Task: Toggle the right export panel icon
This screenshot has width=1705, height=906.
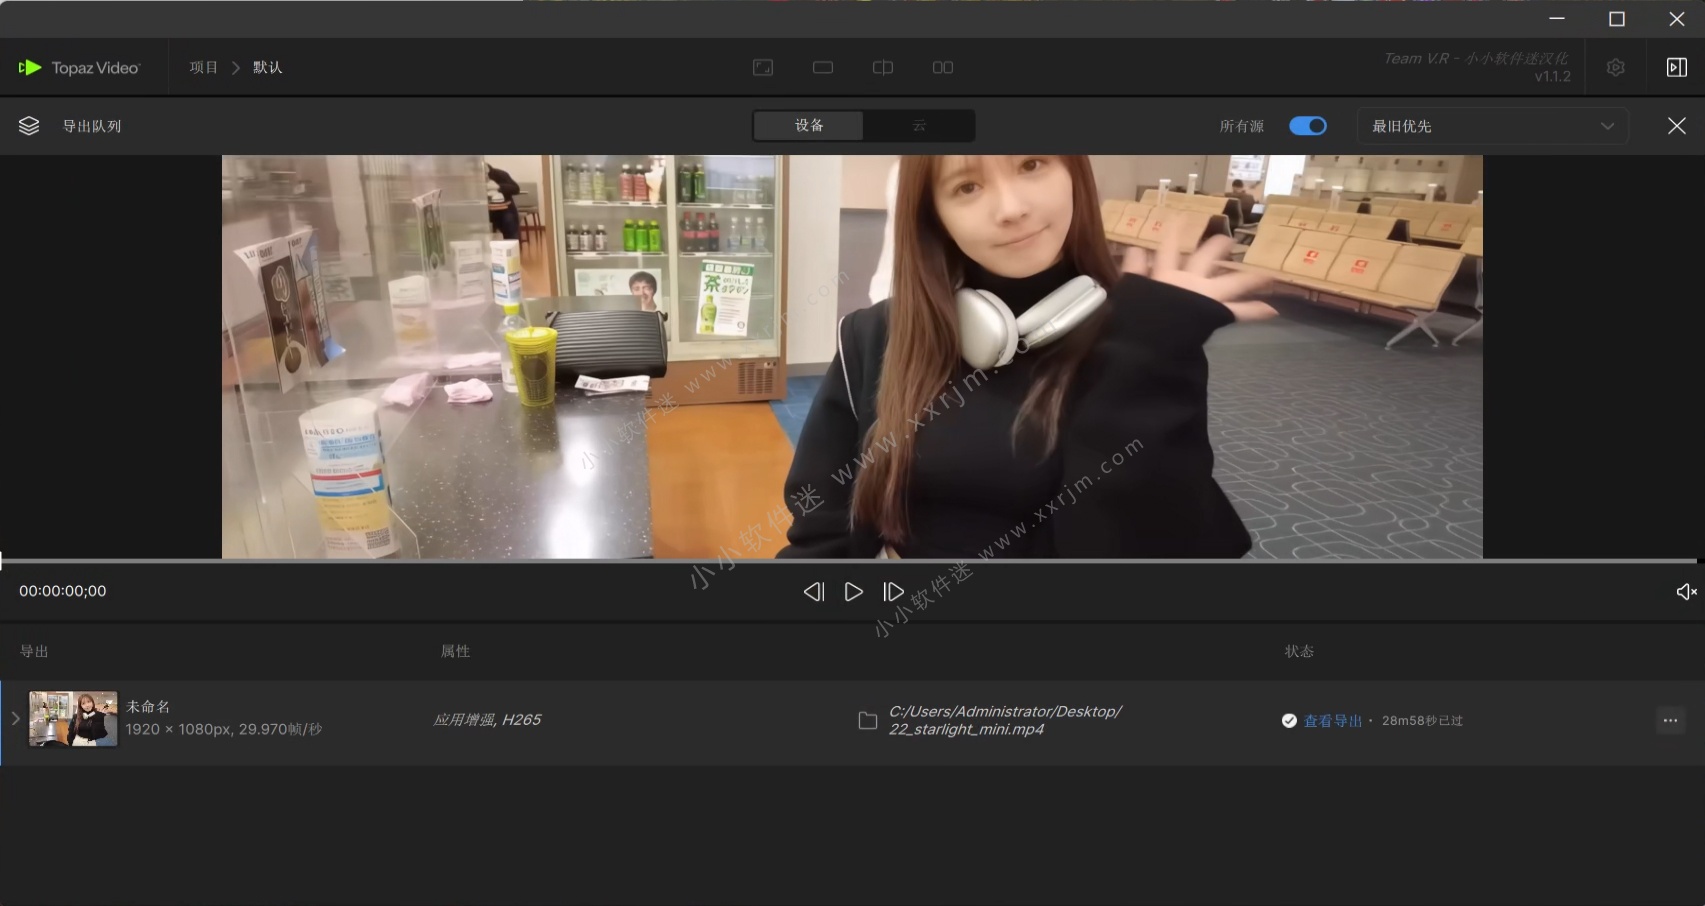Action: pos(1677,67)
